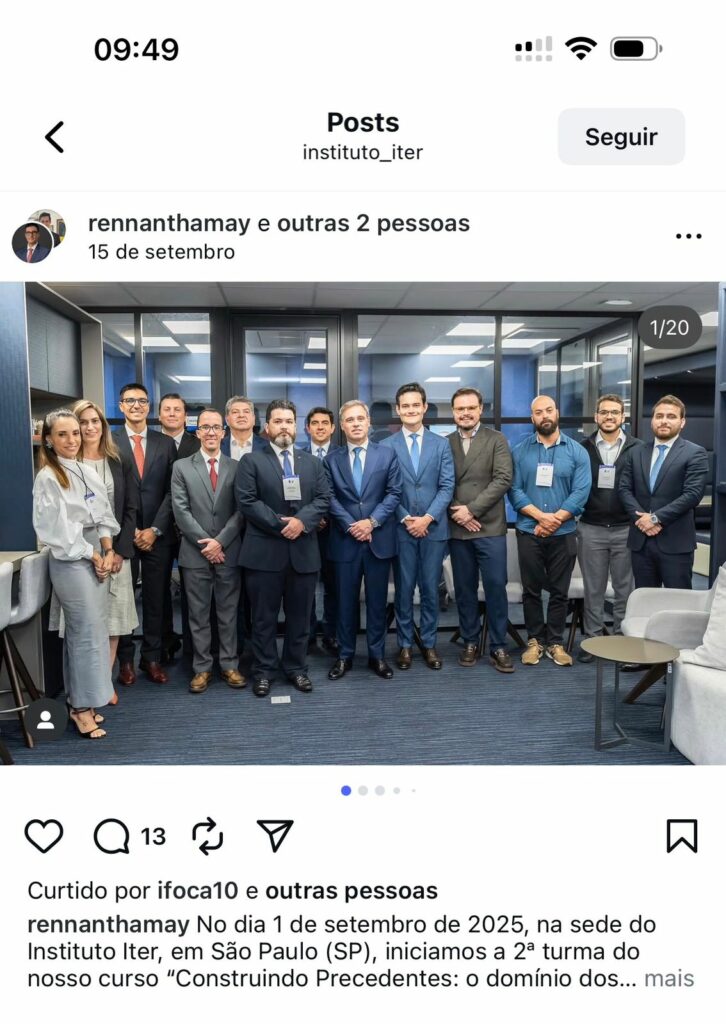Open the three-dots post options menu

[688, 236]
